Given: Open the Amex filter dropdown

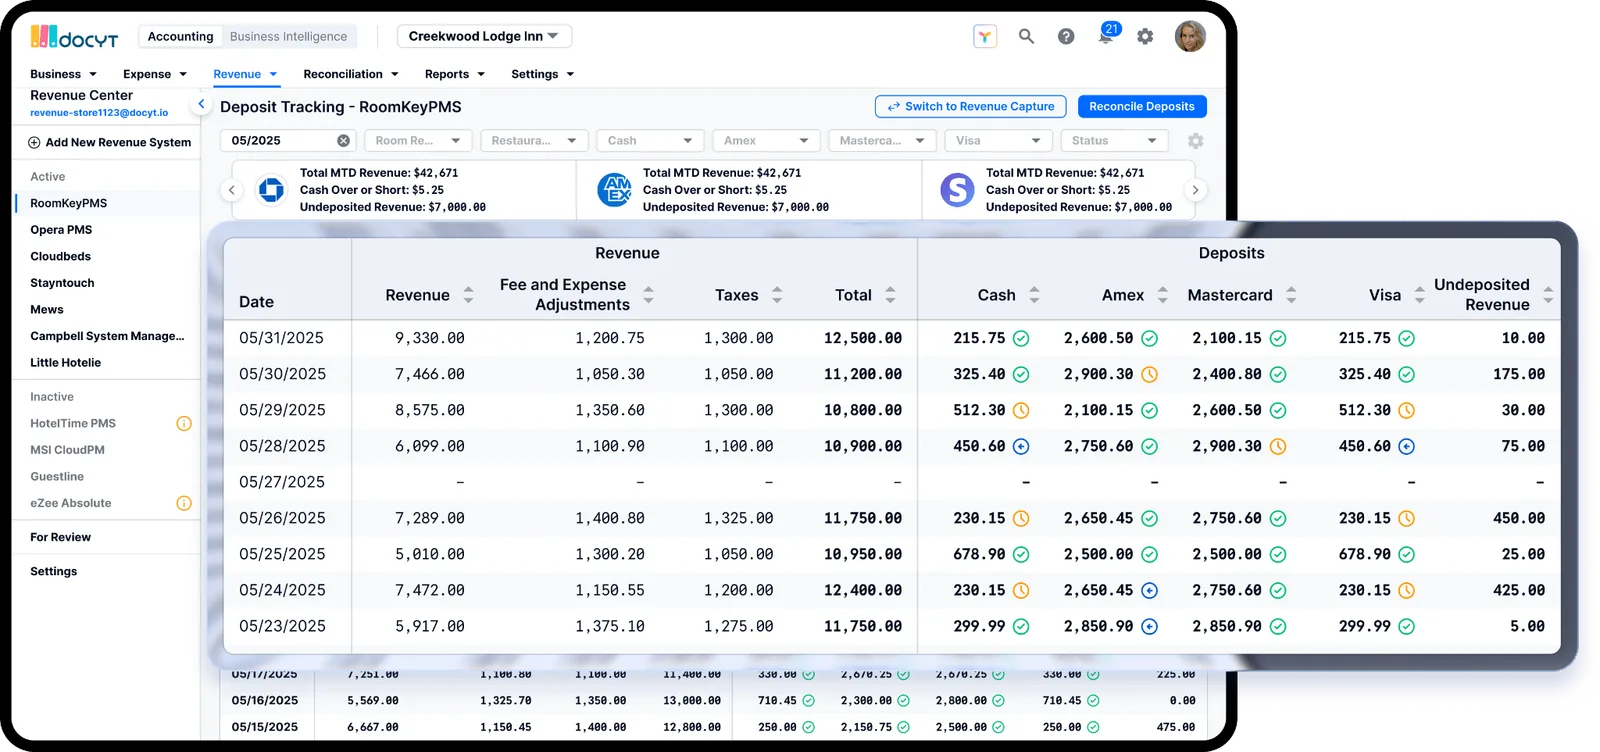Looking at the screenshot, I should 765,141.
